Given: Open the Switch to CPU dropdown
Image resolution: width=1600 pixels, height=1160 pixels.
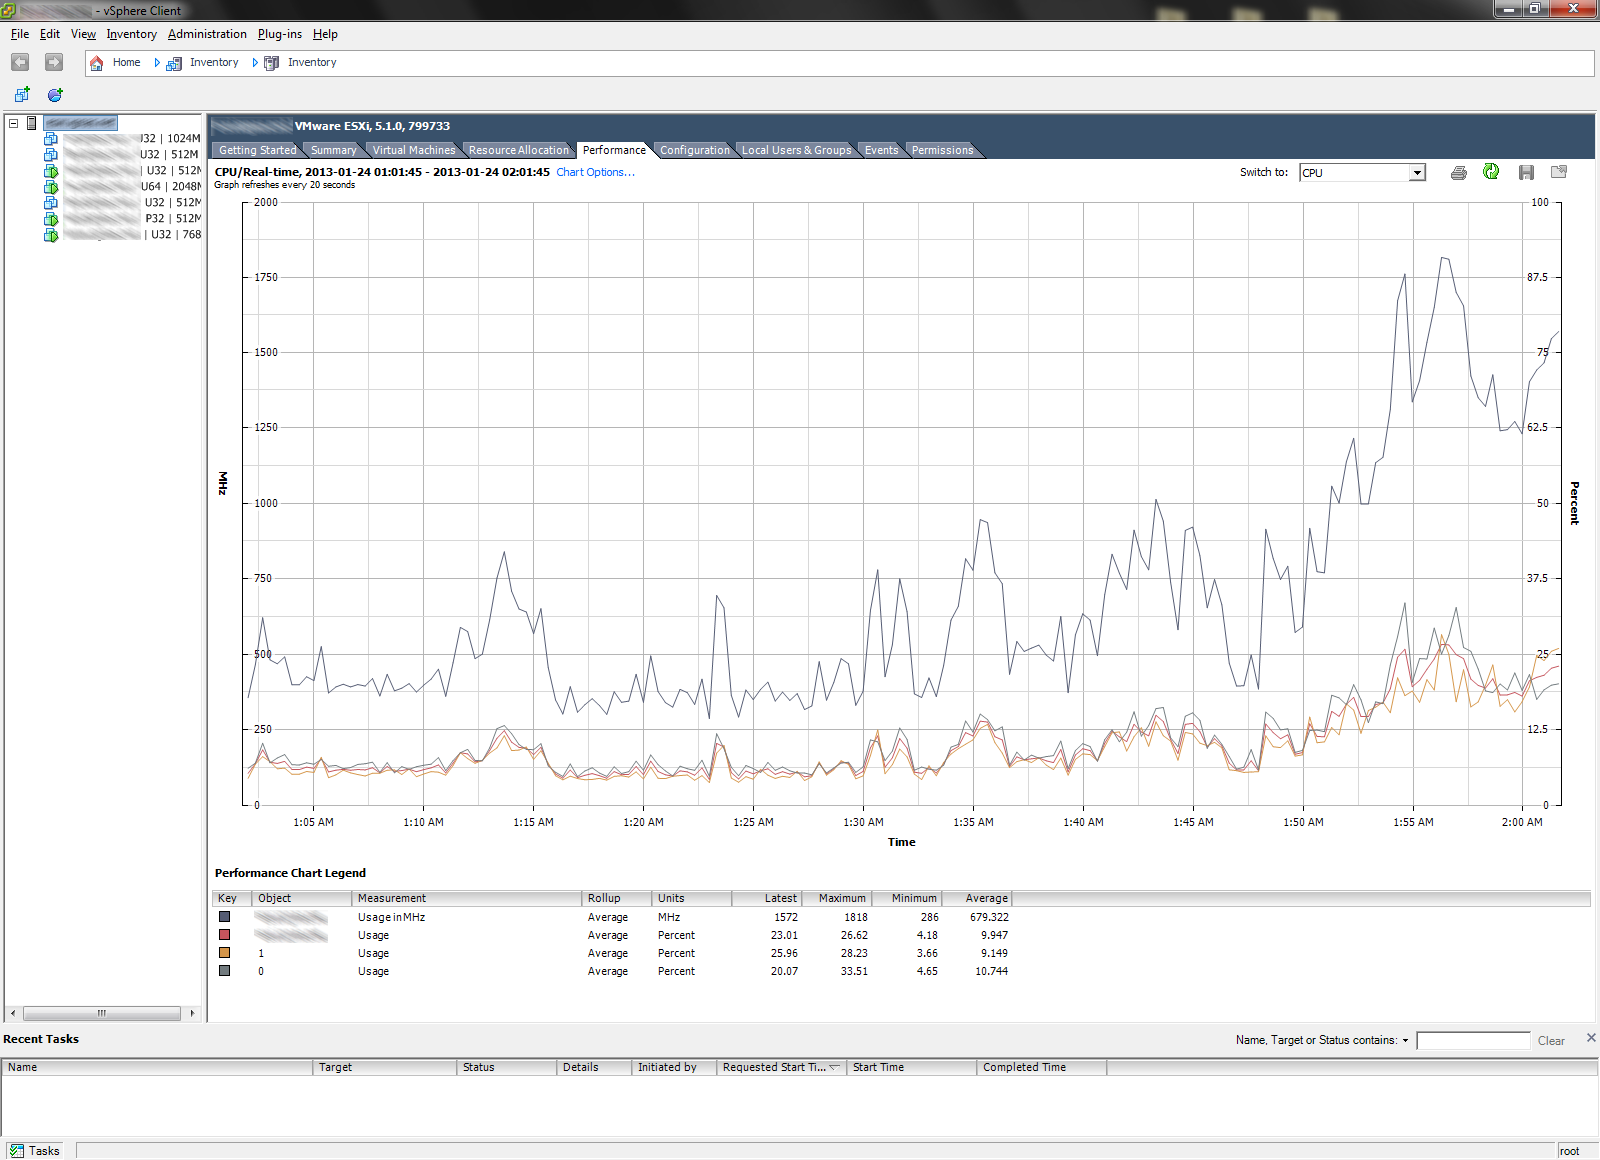Looking at the screenshot, I should point(1417,173).
